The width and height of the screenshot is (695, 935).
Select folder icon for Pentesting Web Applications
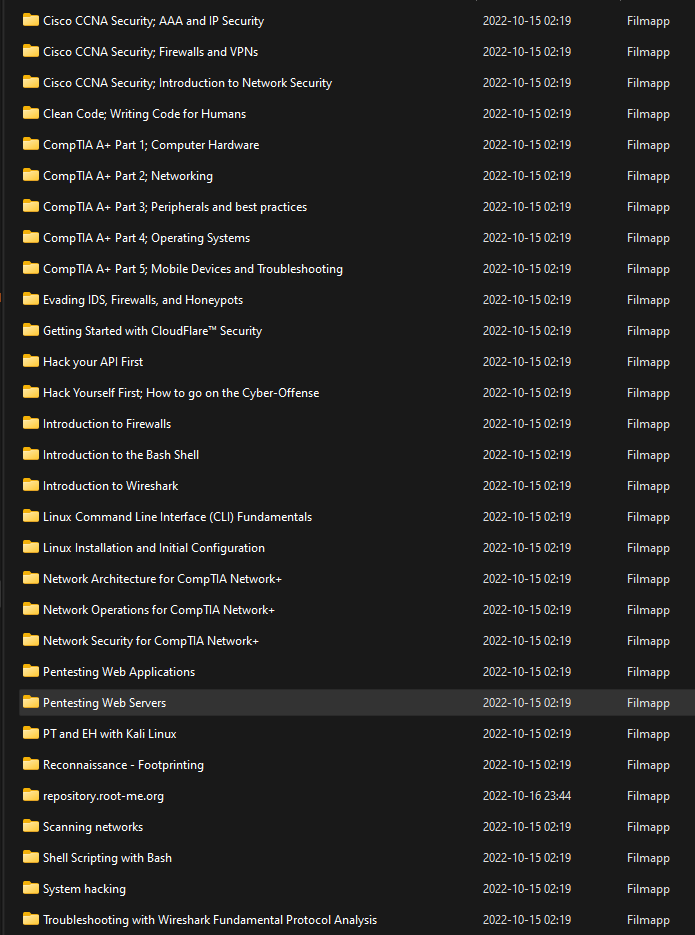31,671
